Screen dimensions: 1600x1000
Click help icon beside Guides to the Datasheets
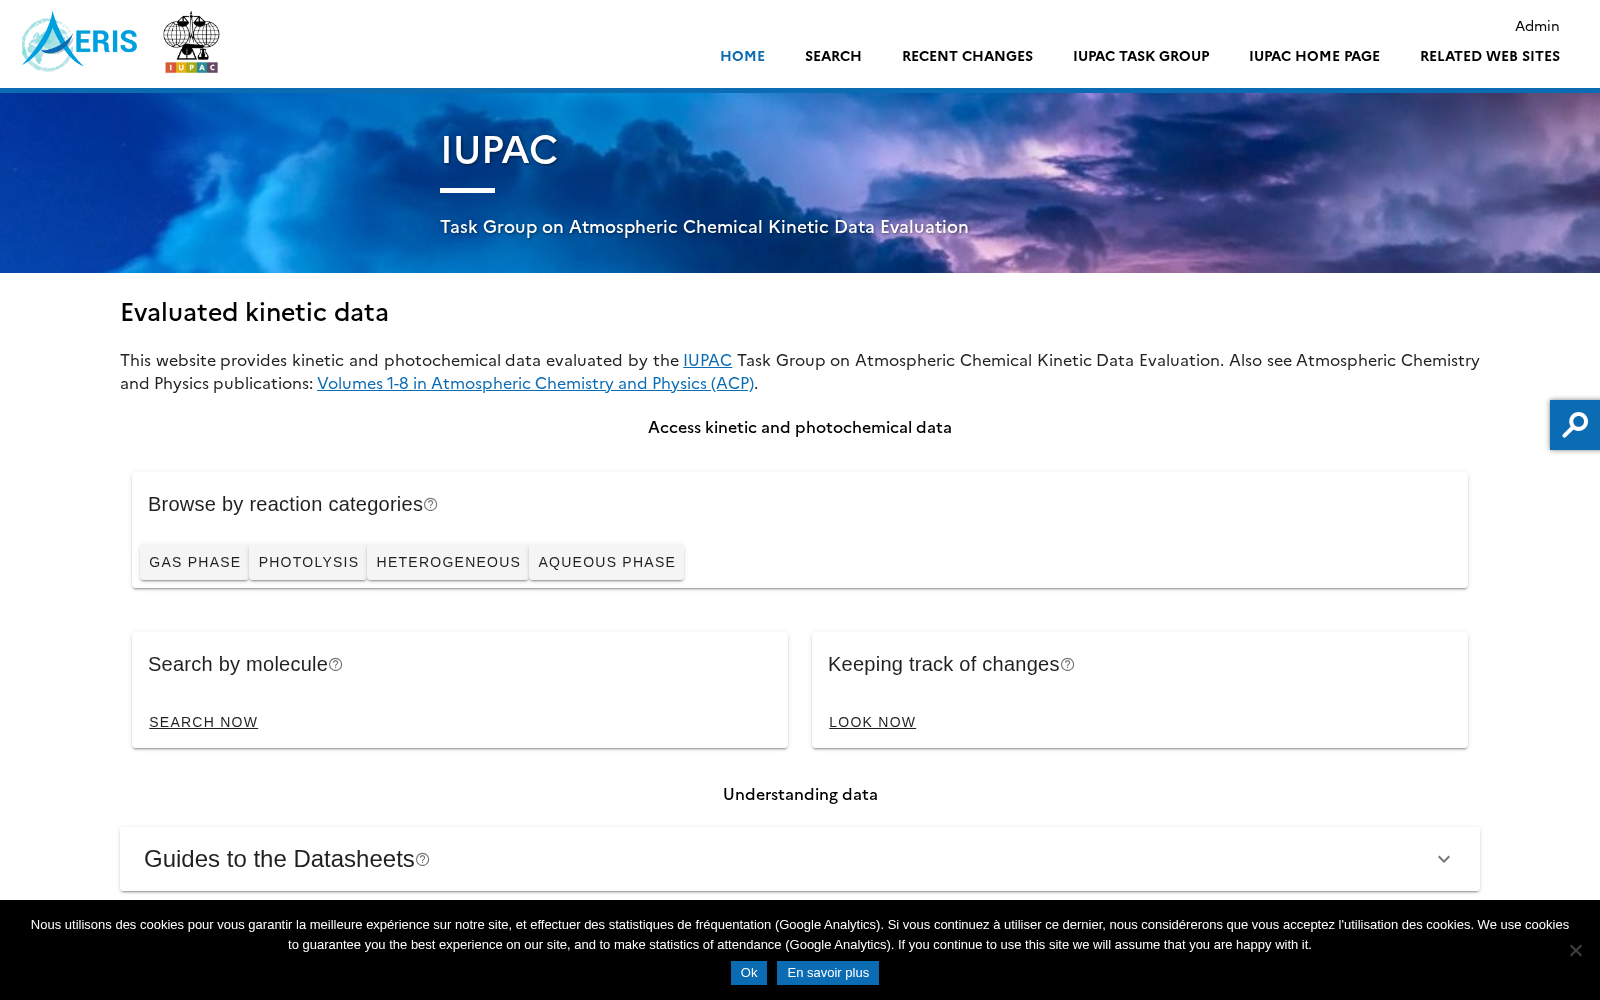[x=423, y=860]
